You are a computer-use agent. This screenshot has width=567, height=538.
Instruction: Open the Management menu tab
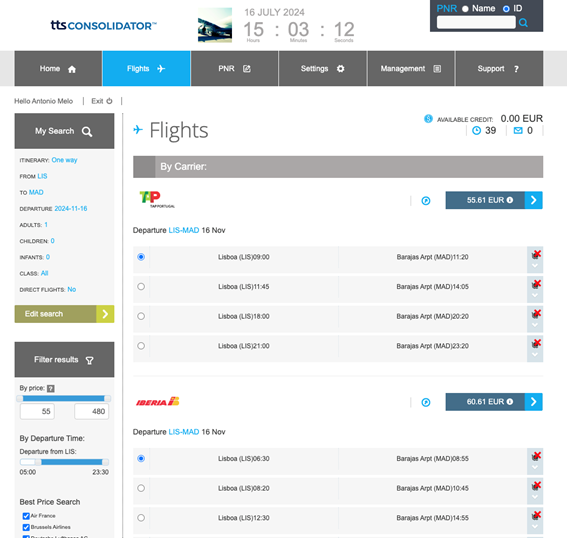pos(411,69)
